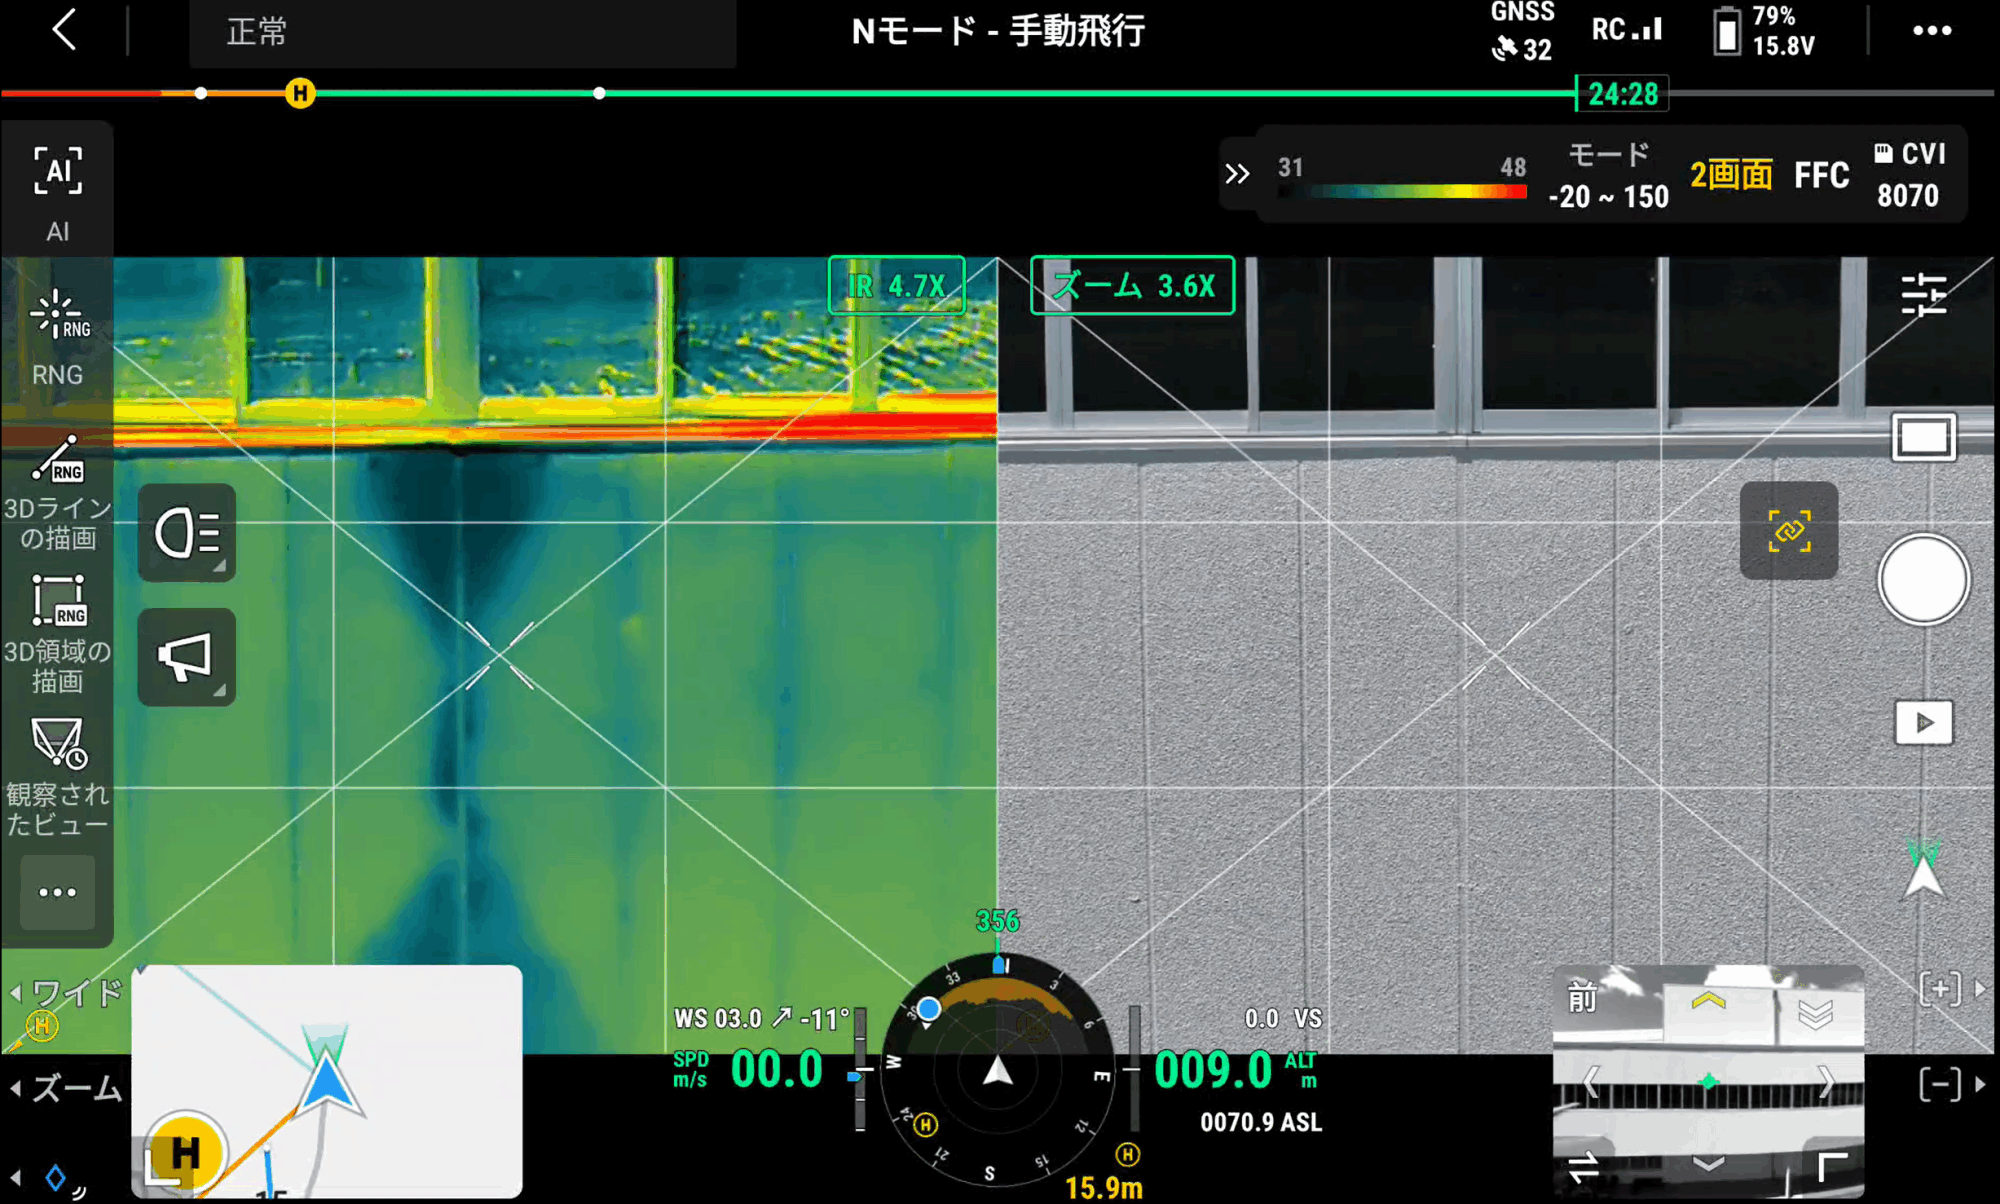Image resolution: width=2000 pixels, height=1204 pixels.
Task: Tap the altitude readout 009.0
Action: tap(1213, 1070)
